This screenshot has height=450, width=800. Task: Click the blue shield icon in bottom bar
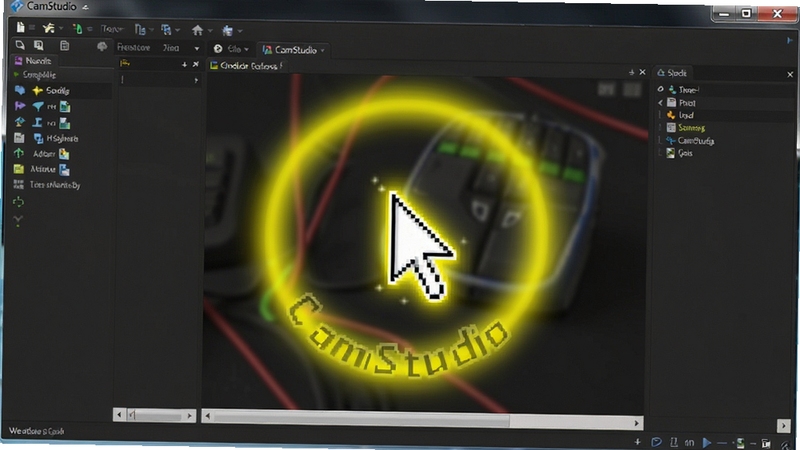point(657,442)
